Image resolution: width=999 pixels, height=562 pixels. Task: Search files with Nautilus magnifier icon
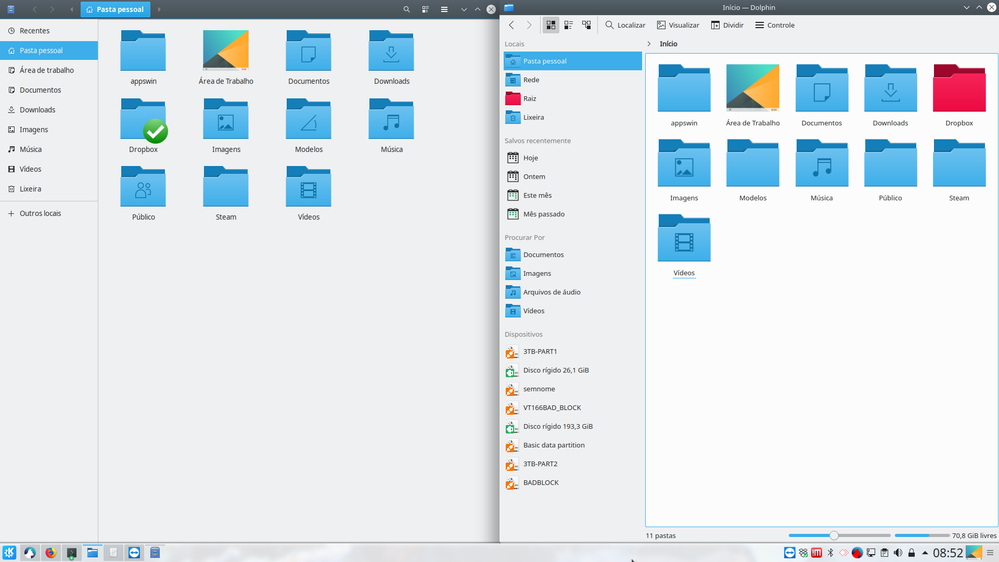point(406,9)
